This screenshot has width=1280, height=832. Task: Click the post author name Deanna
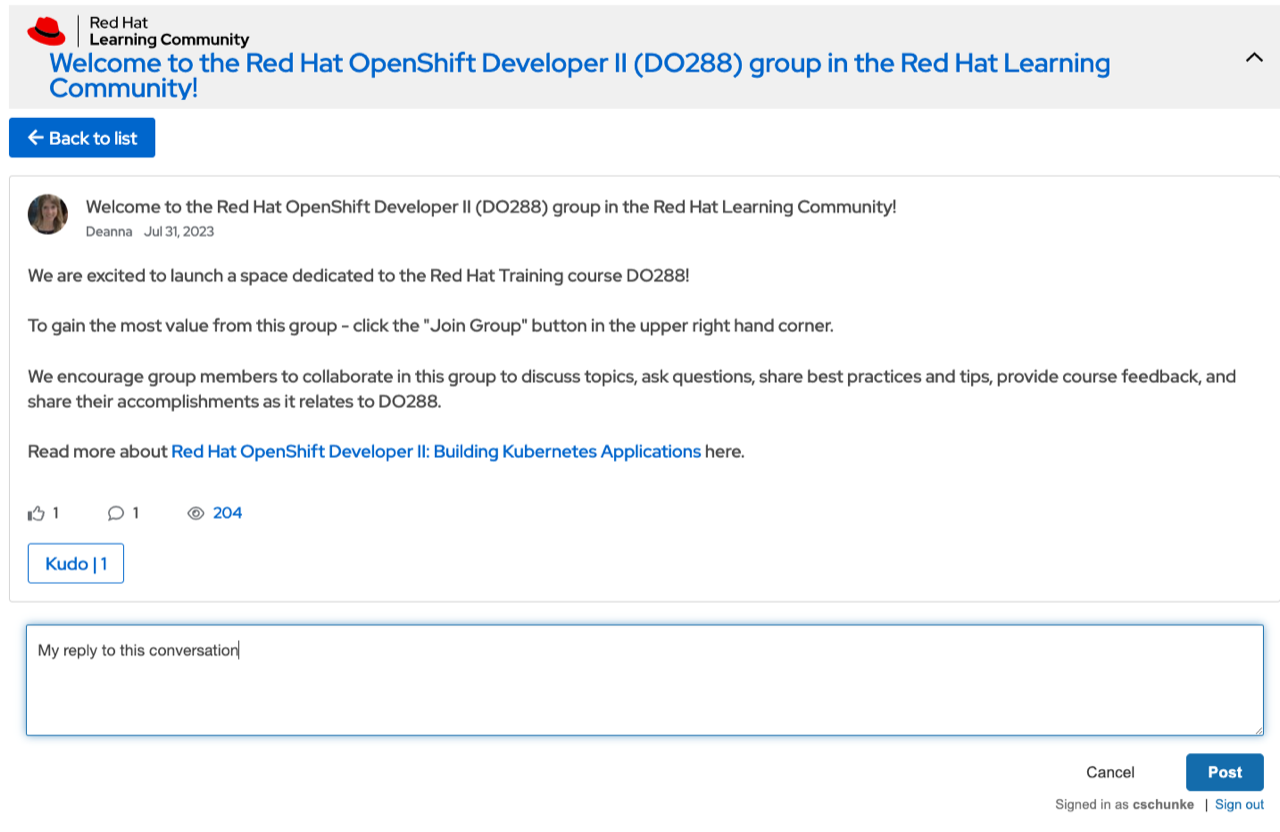point(110,231)
